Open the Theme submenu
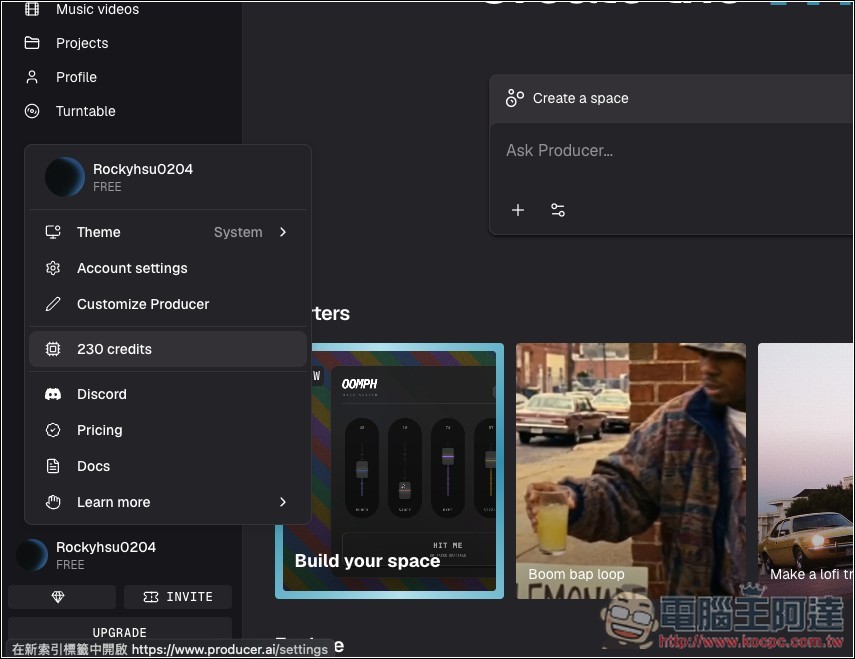This screenshot has height=659, width=855. point(168,232)
